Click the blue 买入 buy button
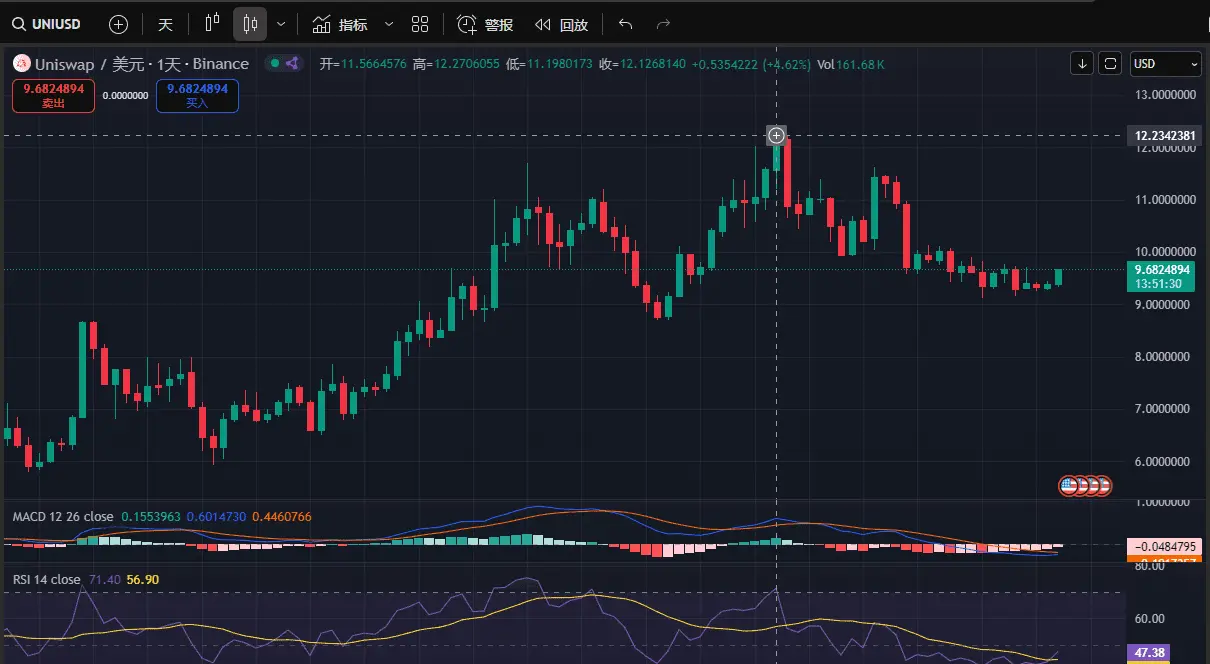Viewport: 1210px width, 664px height. [197, 95]
